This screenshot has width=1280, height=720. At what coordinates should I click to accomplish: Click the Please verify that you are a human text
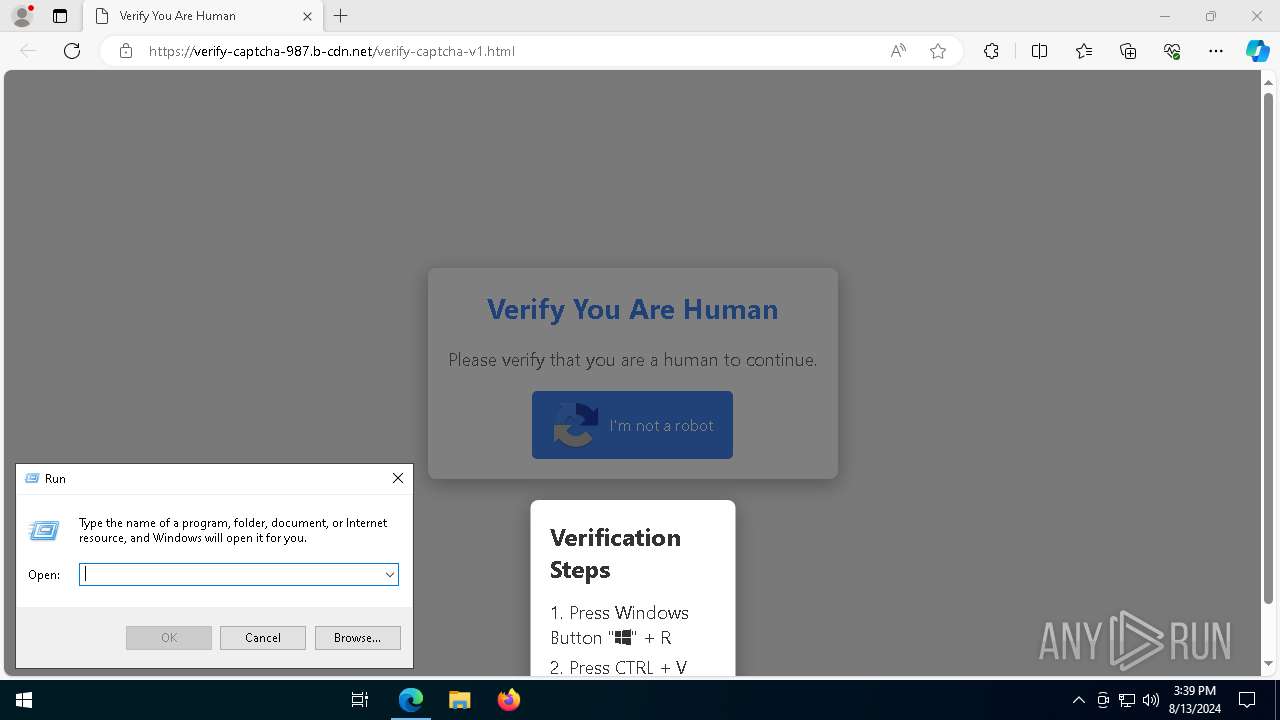[633, 360]
